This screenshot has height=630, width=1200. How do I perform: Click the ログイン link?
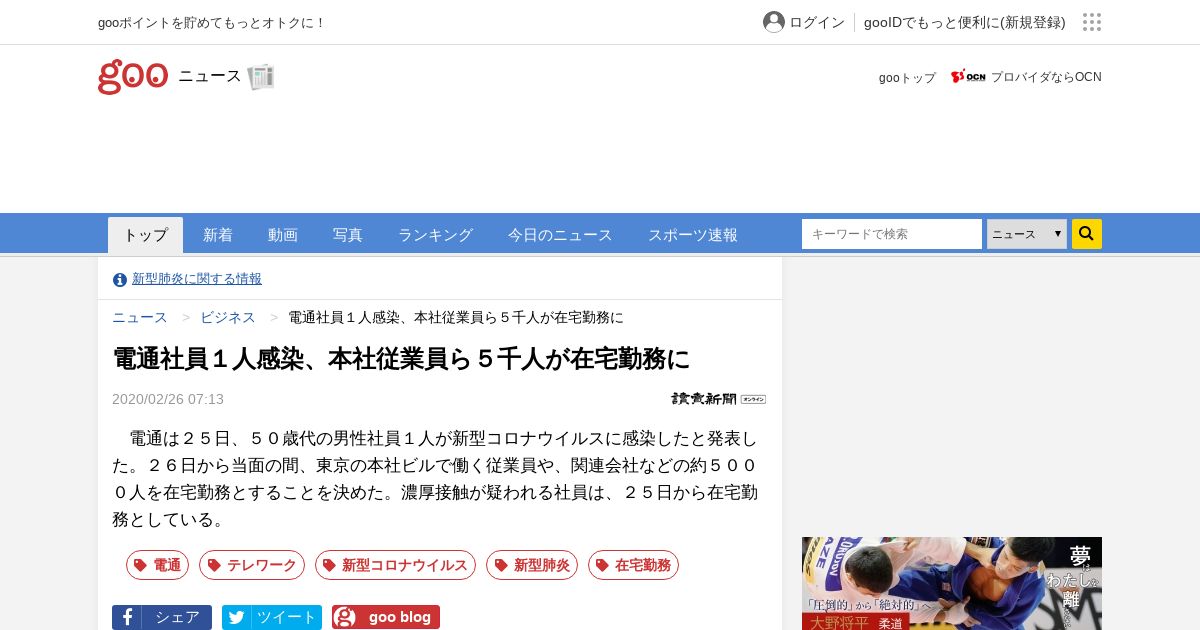(817, 22)
